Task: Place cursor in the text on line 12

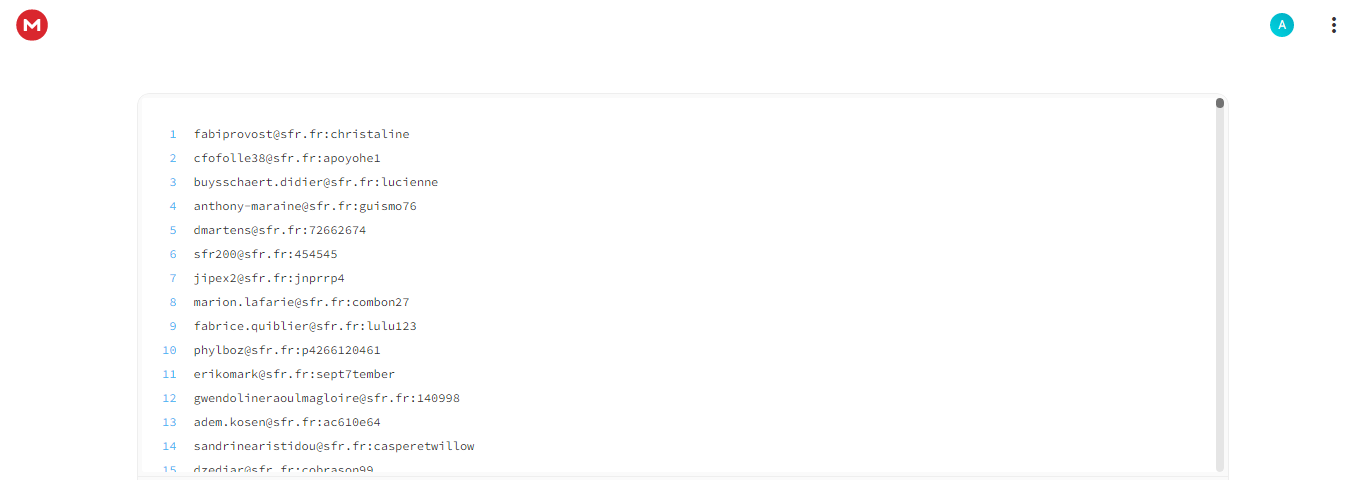Action: (x=327, y=398)
